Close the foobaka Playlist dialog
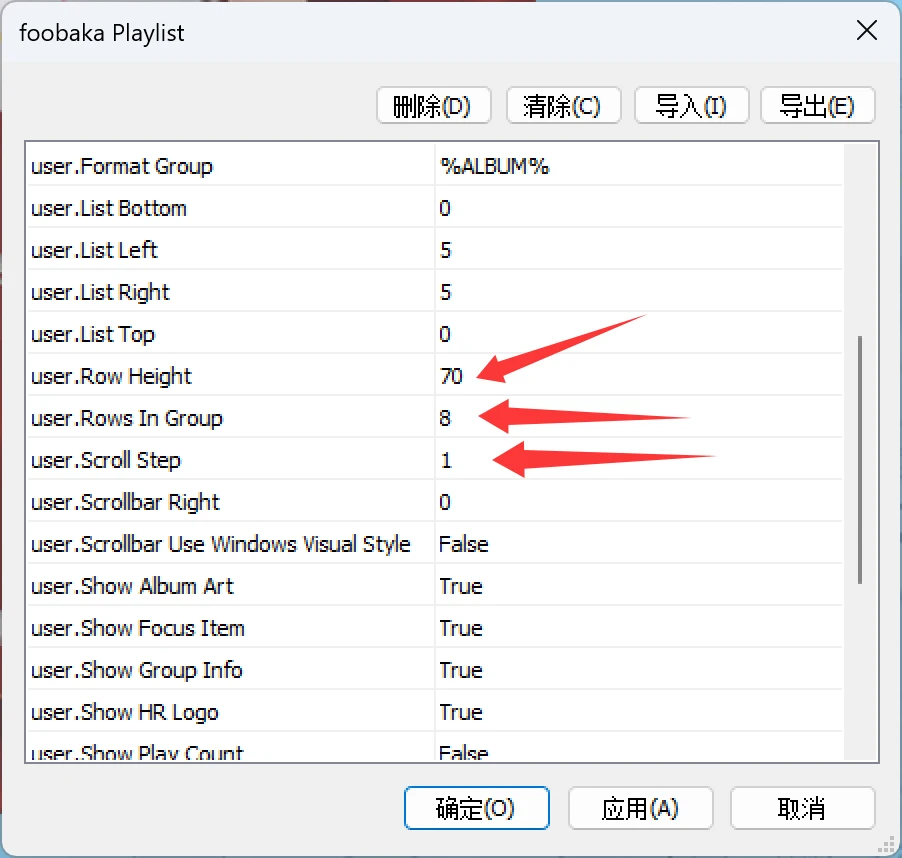Viewport: 902px width, 858px height. click(x=866, y=30)
